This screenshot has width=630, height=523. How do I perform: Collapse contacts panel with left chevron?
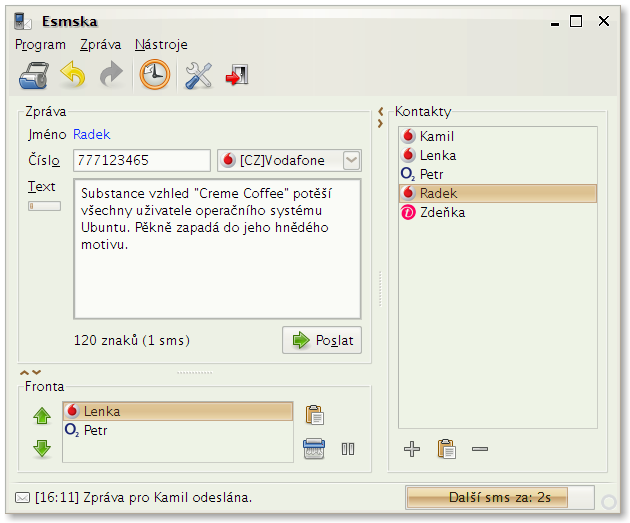click(x=380, y=111)
